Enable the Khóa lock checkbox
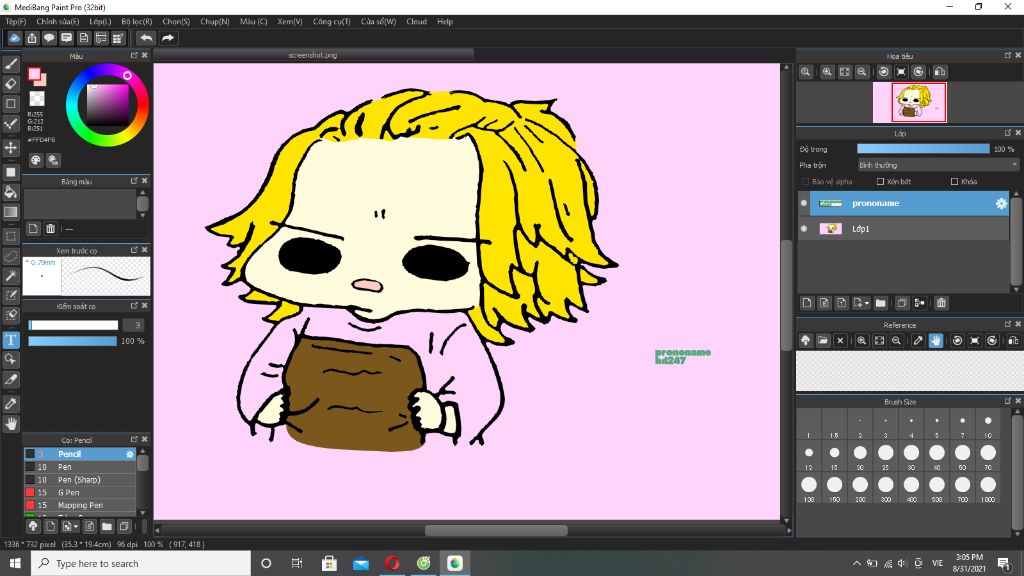 click(x=954, y=182)
